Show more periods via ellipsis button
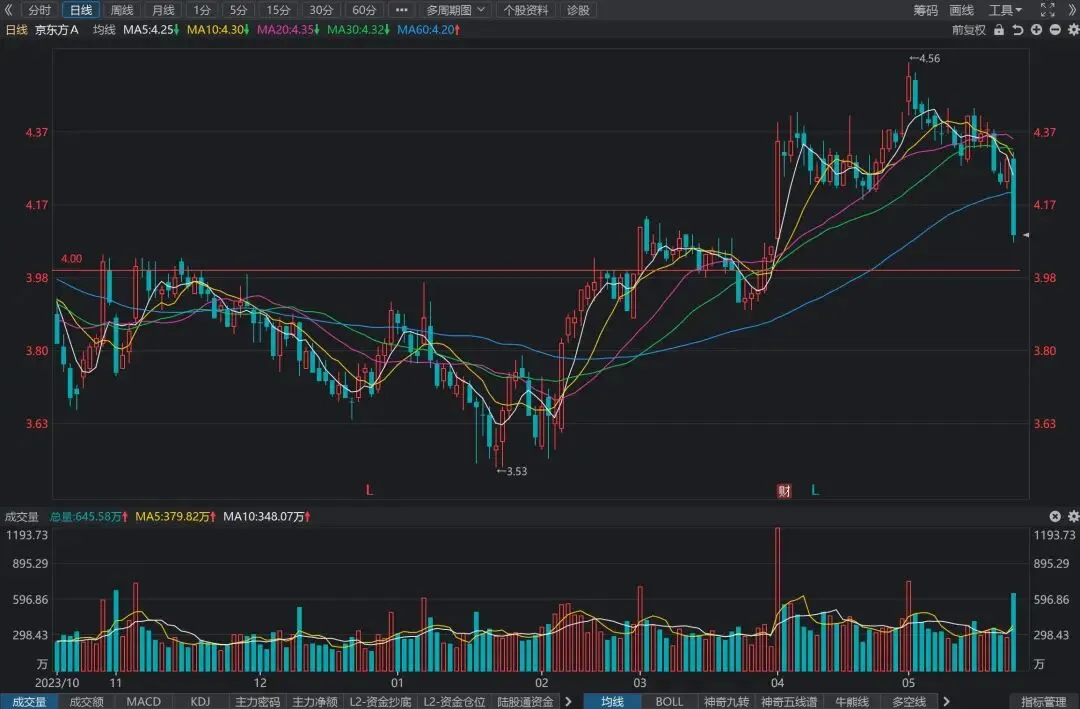This screenshot has height=709, width=1080. tap(402, 10)
